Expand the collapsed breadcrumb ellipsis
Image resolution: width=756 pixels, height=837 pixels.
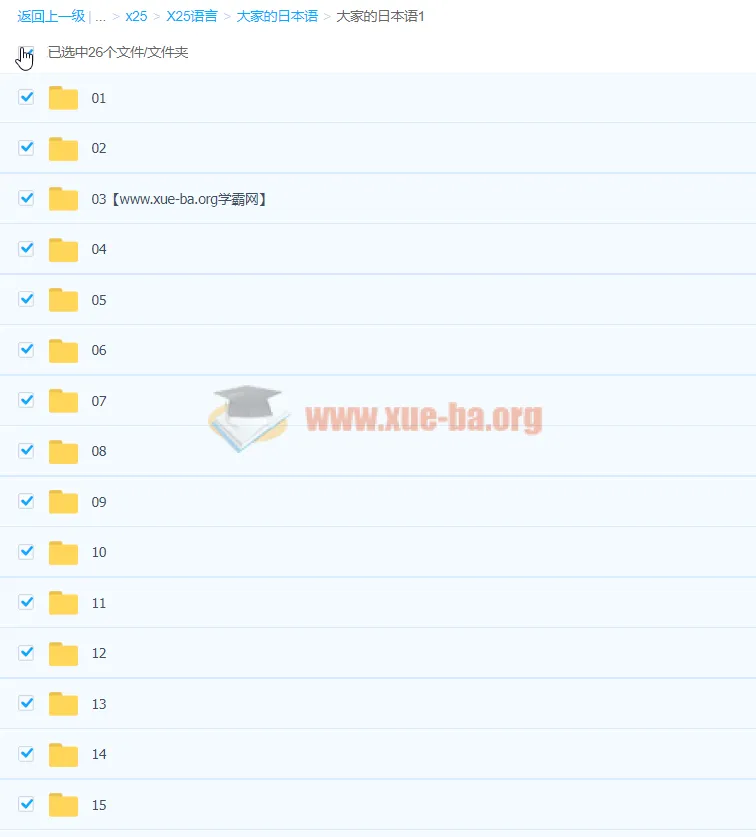pyautogui.click(x=101, y=17)
